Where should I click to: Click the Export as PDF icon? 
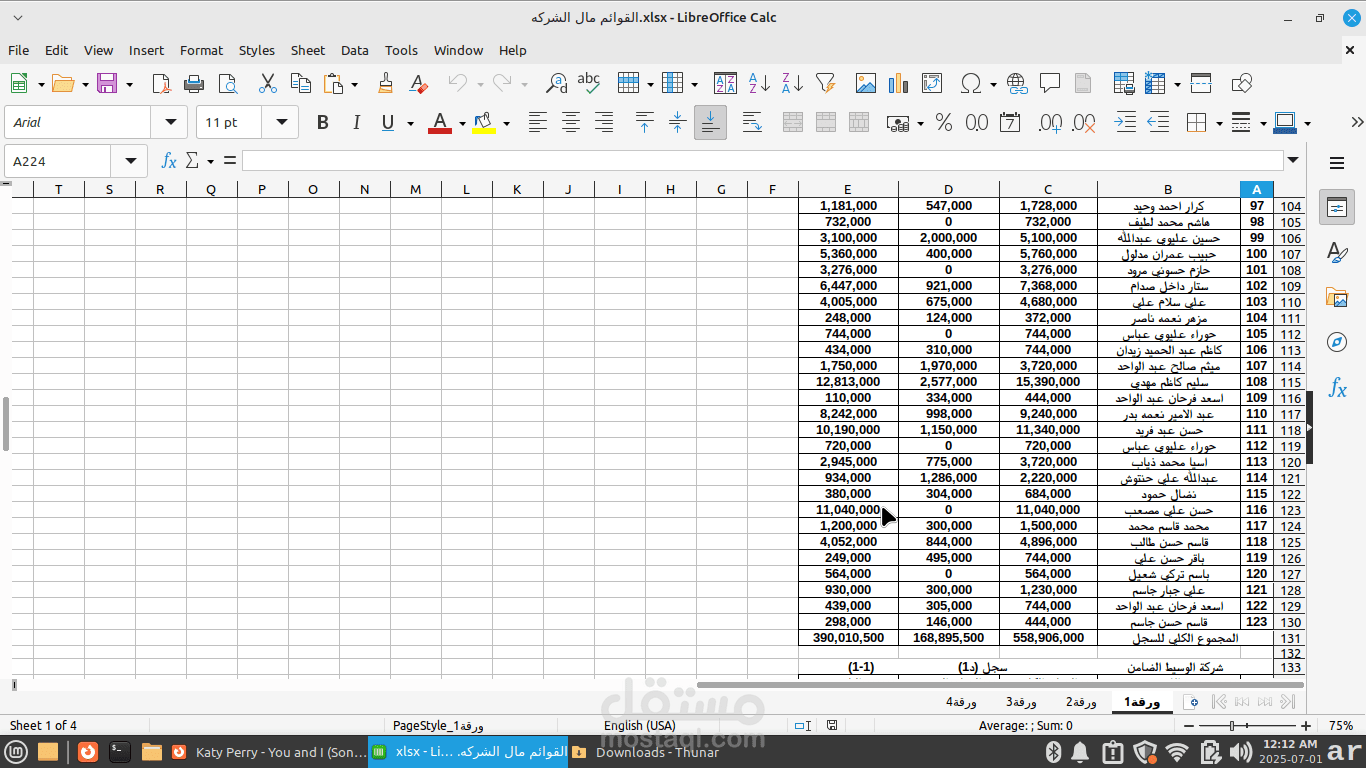pos(161,83)
